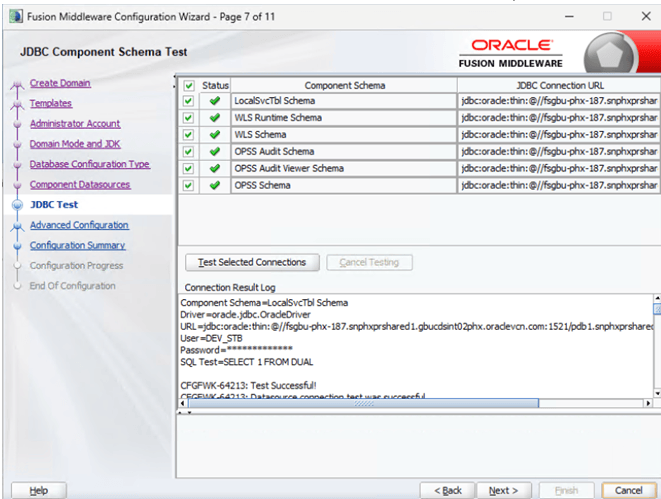Screen dimensions: 661x499
Task: Click the Status column header
Action: pos(215,86)
